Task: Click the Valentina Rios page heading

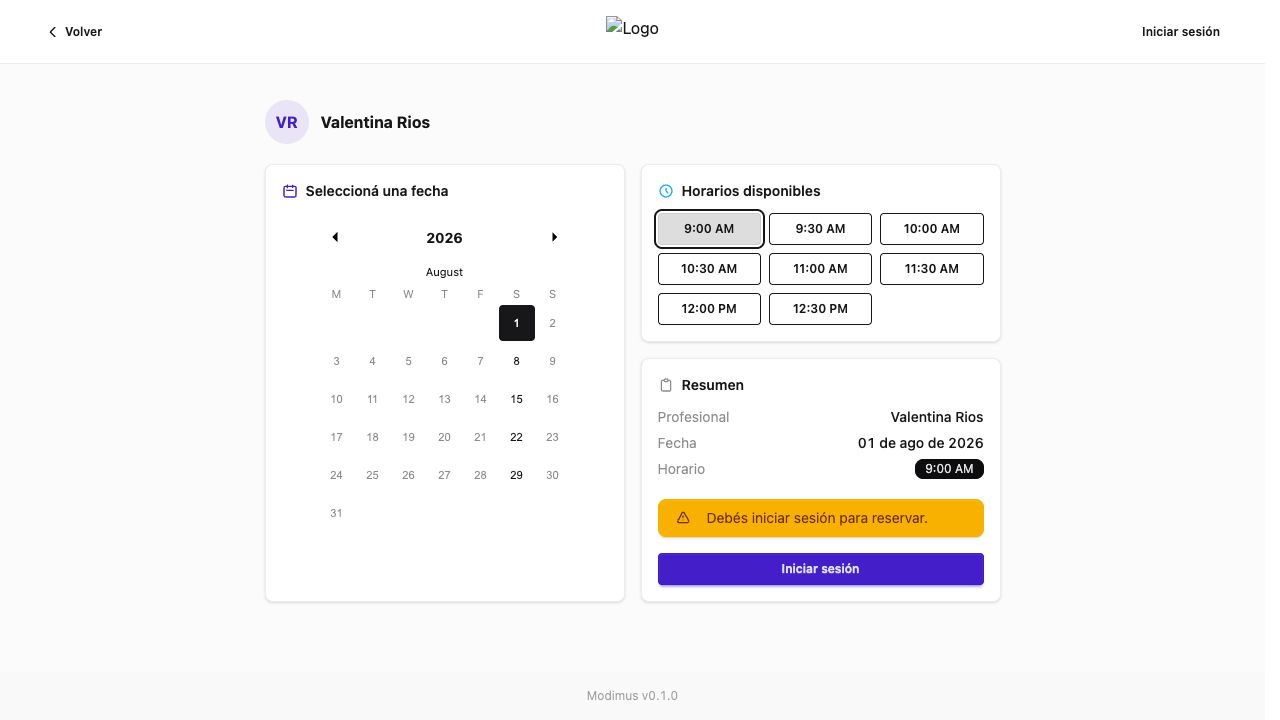Action: coord(375,122)
